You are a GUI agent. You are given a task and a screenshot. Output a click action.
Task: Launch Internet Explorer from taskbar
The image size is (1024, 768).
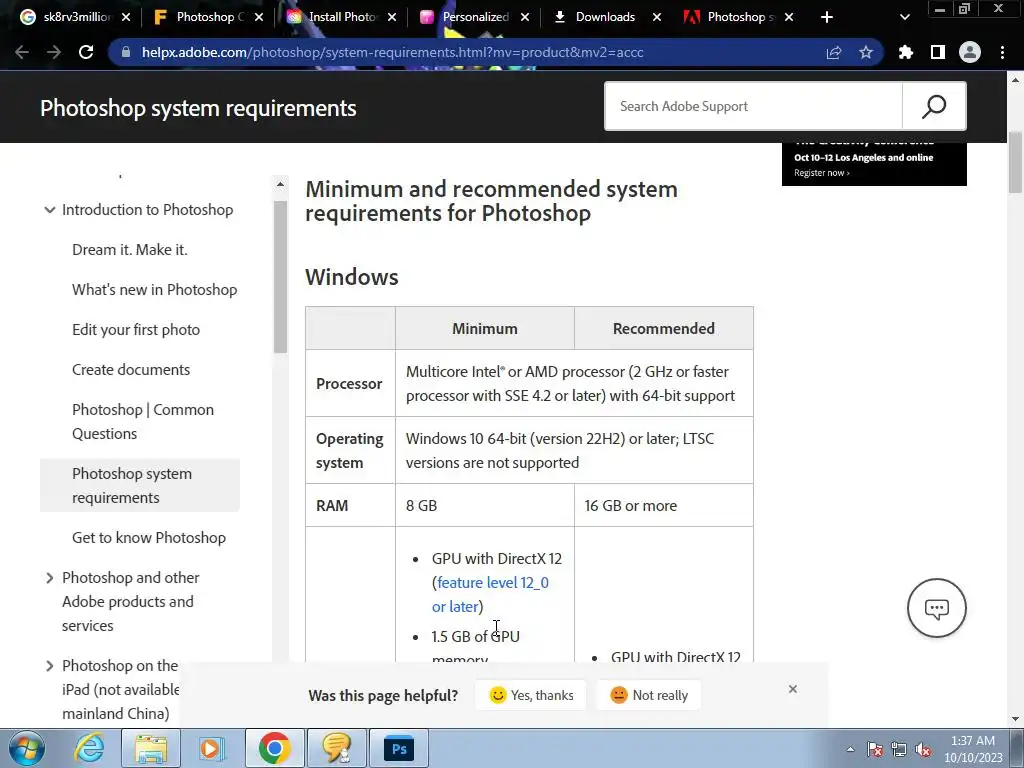pyautogui.click(x=88, y=748)
